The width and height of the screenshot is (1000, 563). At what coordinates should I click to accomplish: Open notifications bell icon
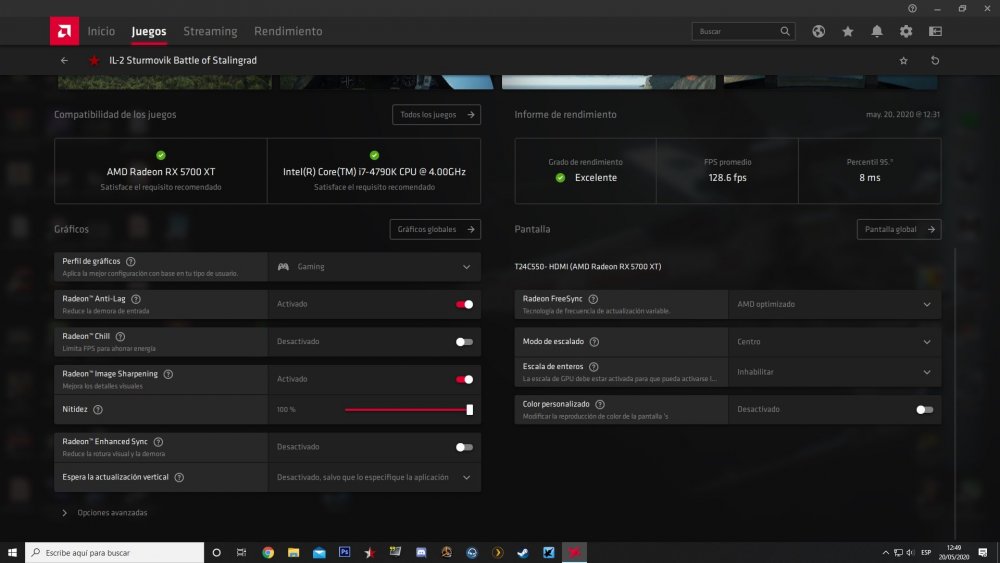877,32
